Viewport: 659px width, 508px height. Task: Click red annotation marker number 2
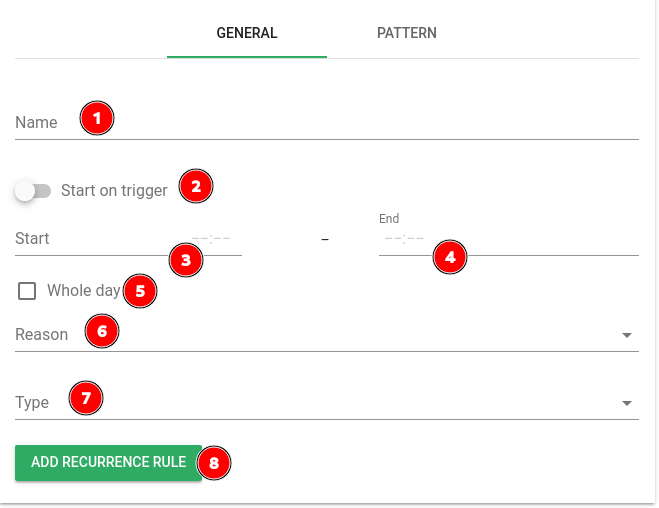tap(196, 186)
